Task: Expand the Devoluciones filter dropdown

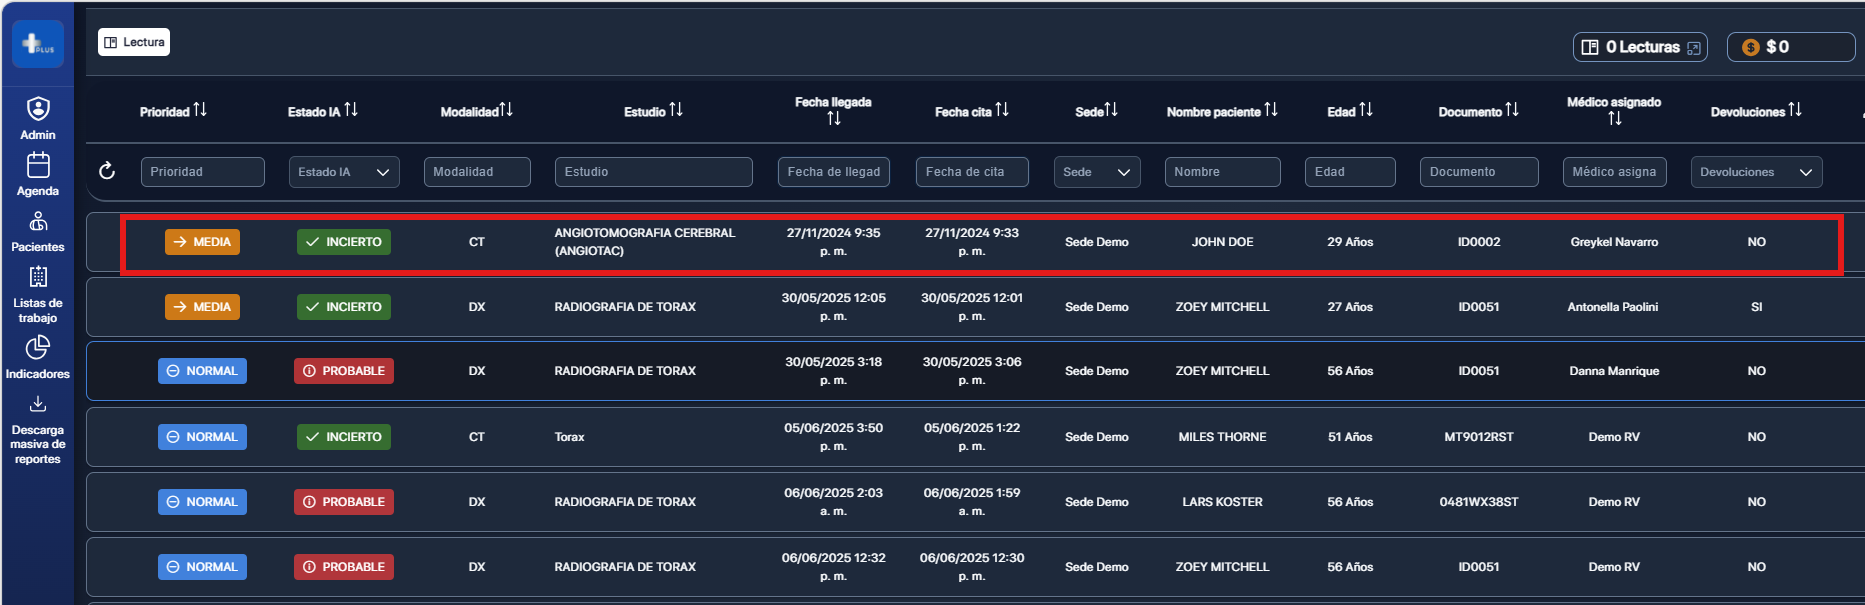Action: [1755, 172]
